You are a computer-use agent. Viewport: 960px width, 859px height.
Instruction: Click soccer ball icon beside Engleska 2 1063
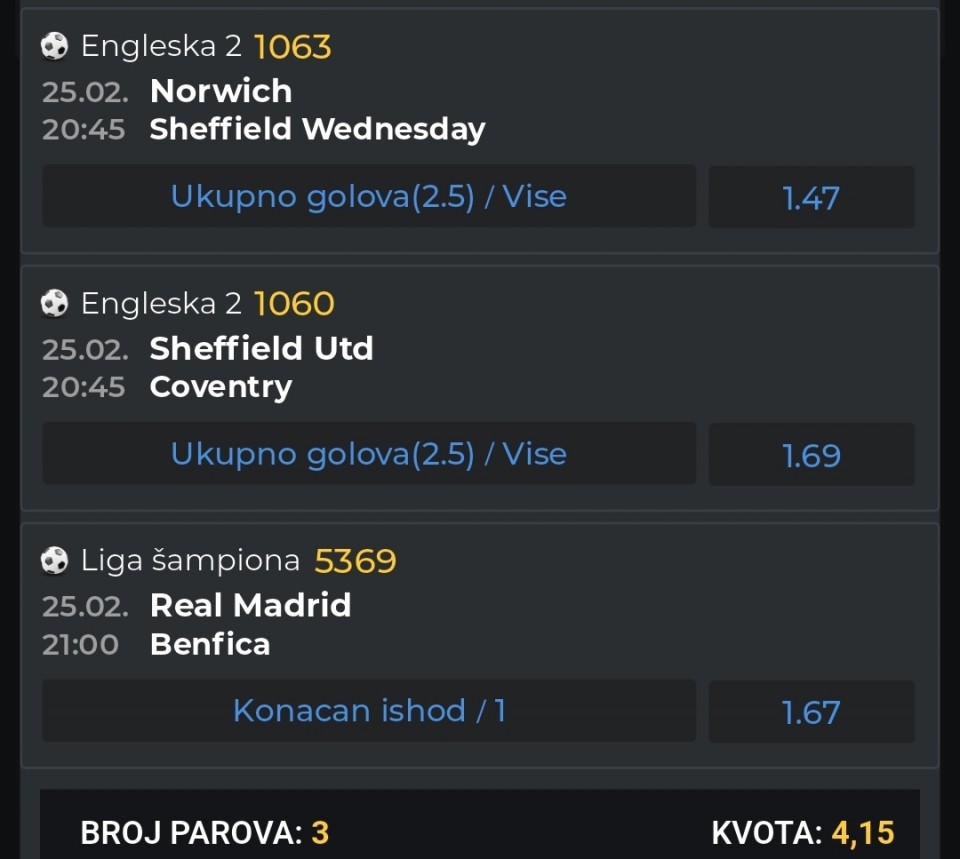coord(54,46)
